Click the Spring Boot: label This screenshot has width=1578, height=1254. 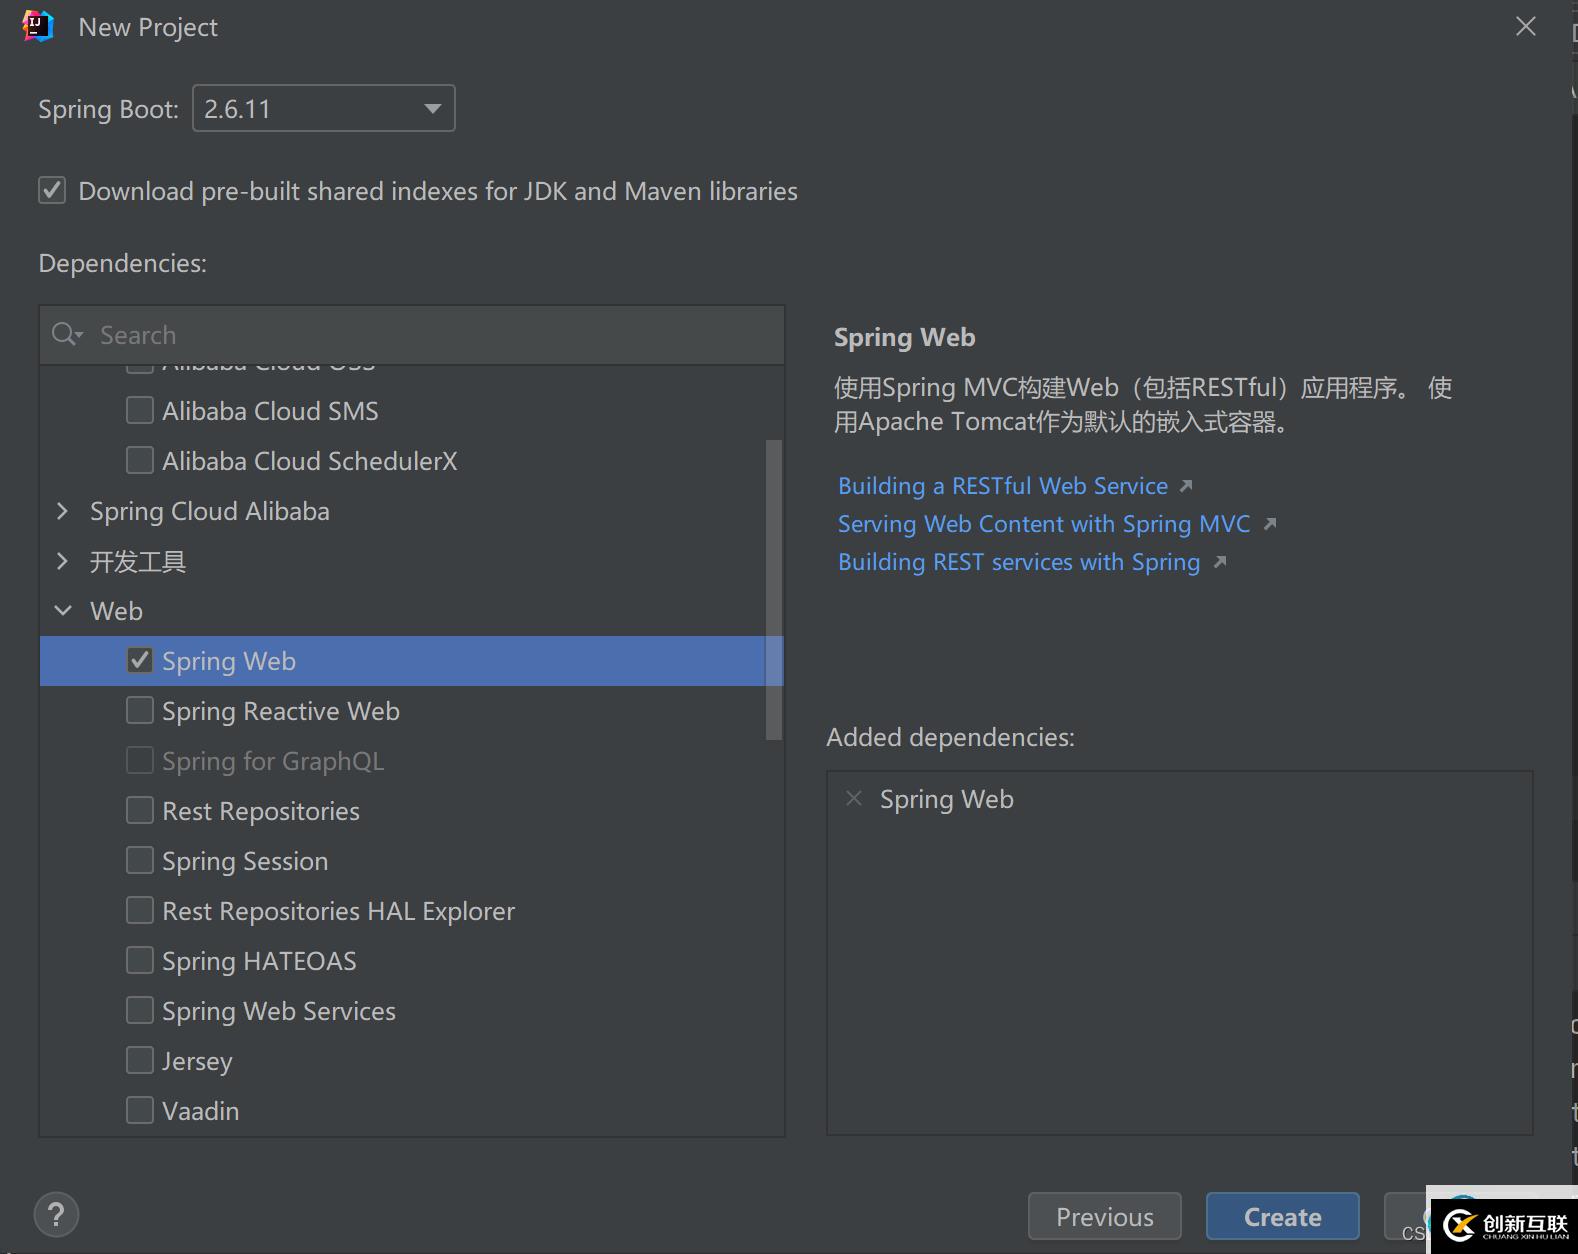click(108, 109)
